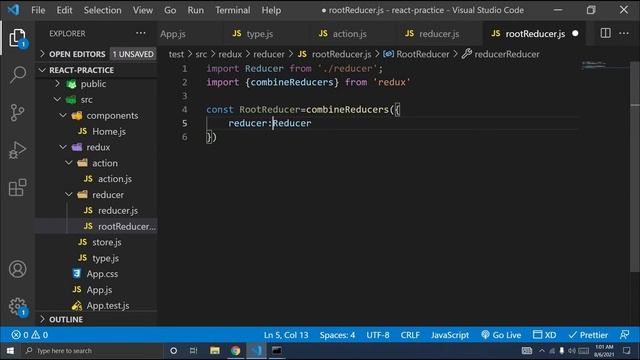
Task: Start Go Live server
Action: coord(501,335)
